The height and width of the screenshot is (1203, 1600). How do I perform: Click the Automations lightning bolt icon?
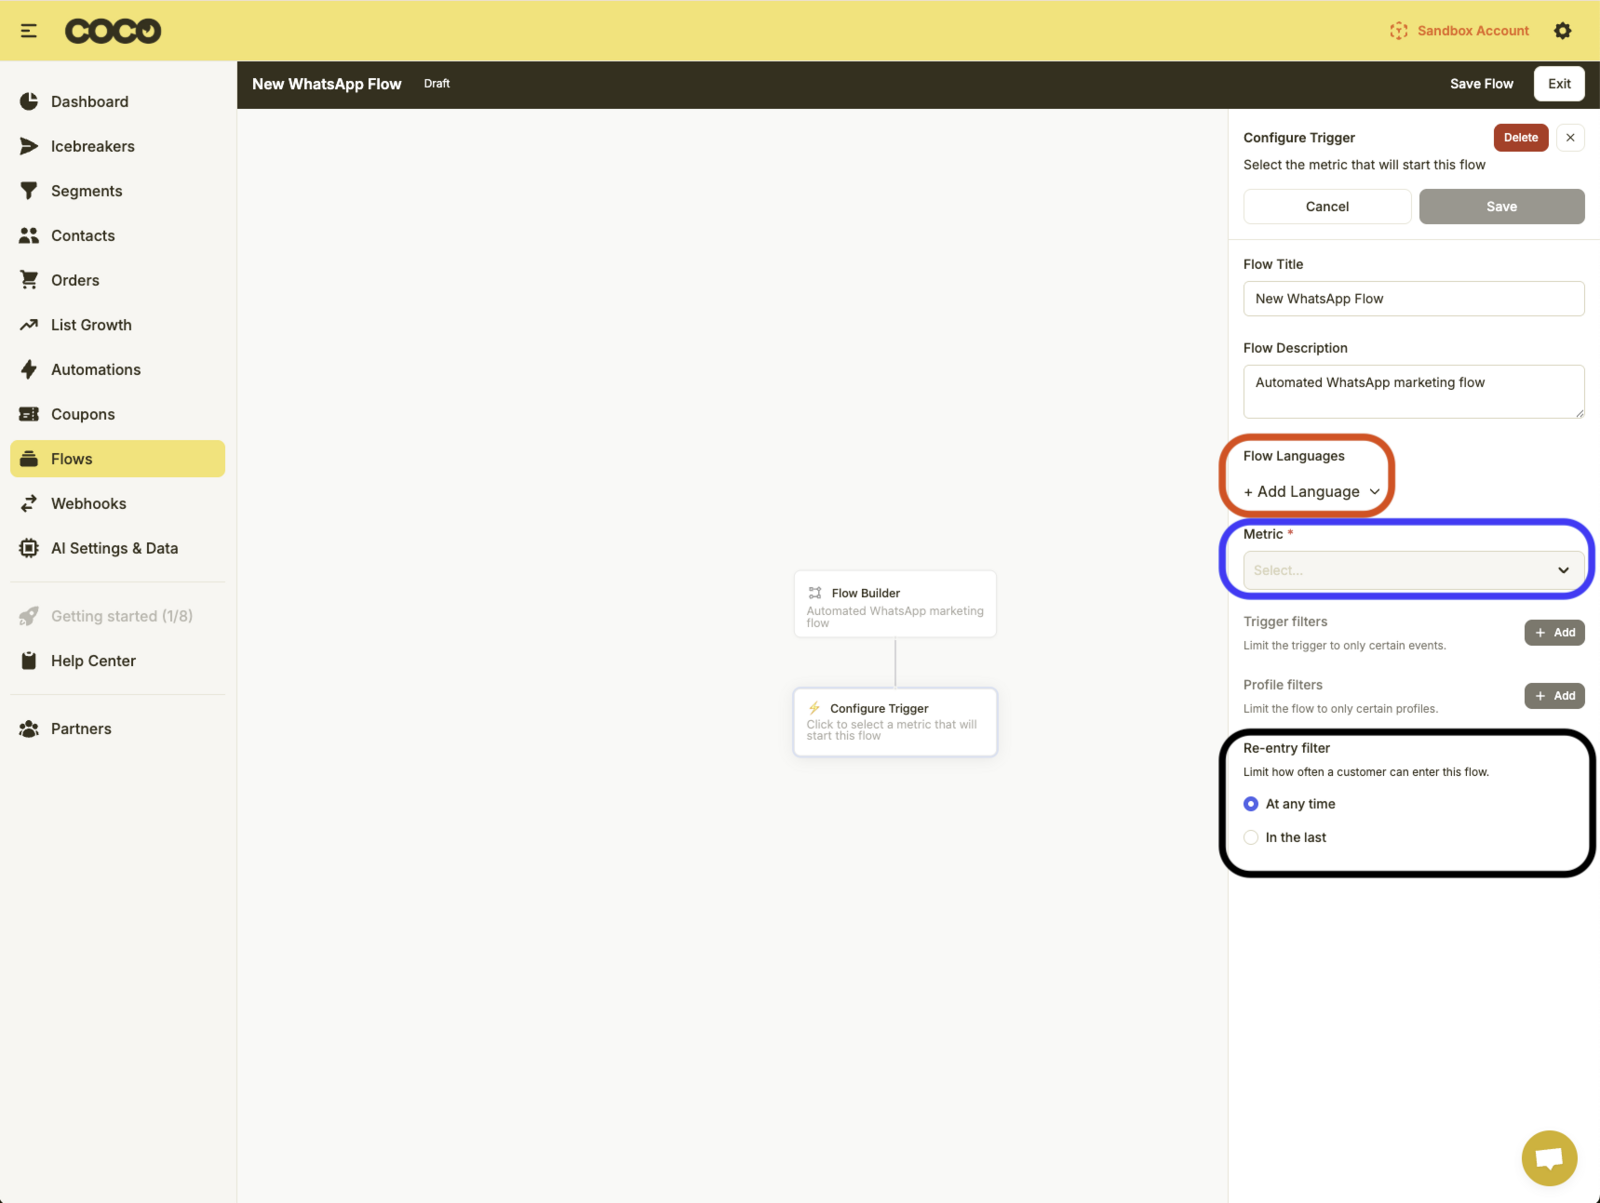[29, 370]
